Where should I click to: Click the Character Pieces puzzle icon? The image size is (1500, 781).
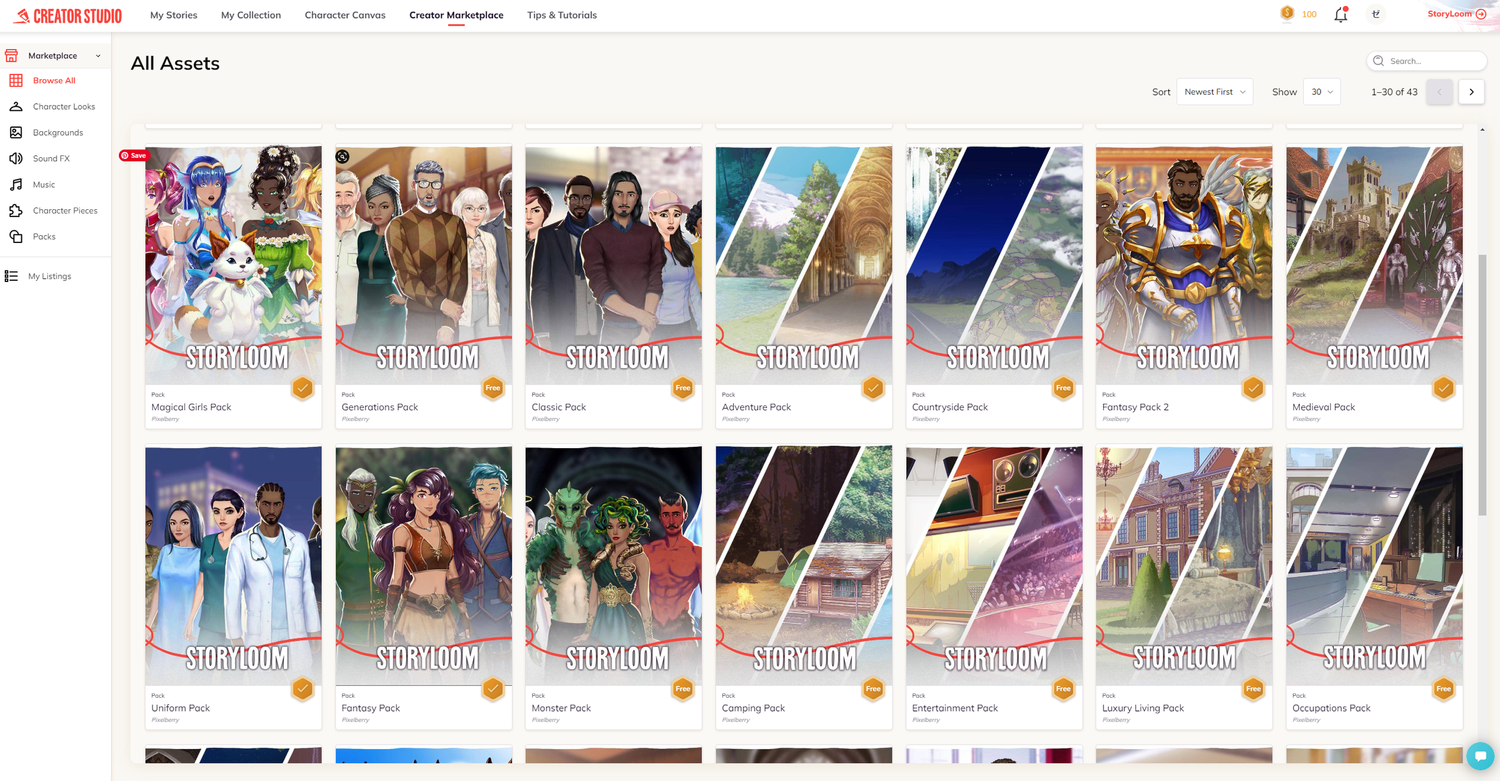[16, 210]
